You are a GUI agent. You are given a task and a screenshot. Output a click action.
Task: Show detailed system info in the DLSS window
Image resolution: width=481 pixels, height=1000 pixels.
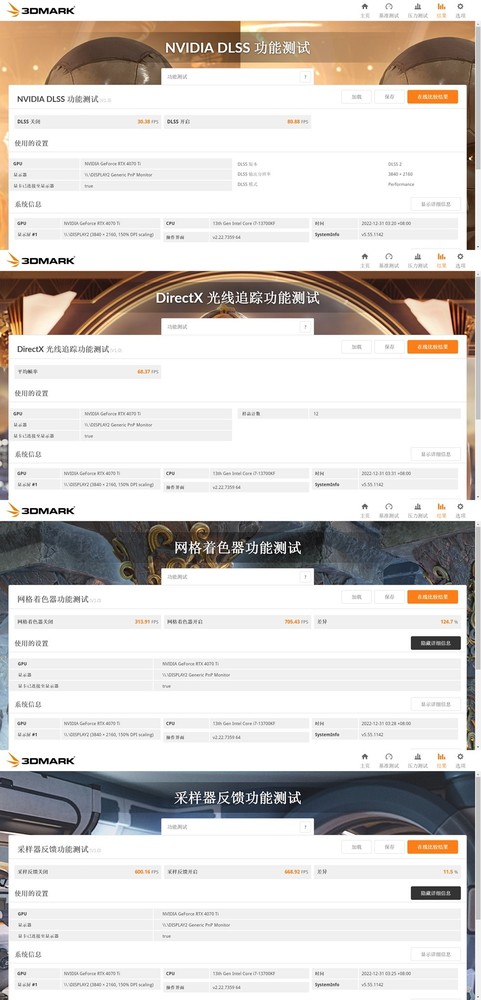436,204
